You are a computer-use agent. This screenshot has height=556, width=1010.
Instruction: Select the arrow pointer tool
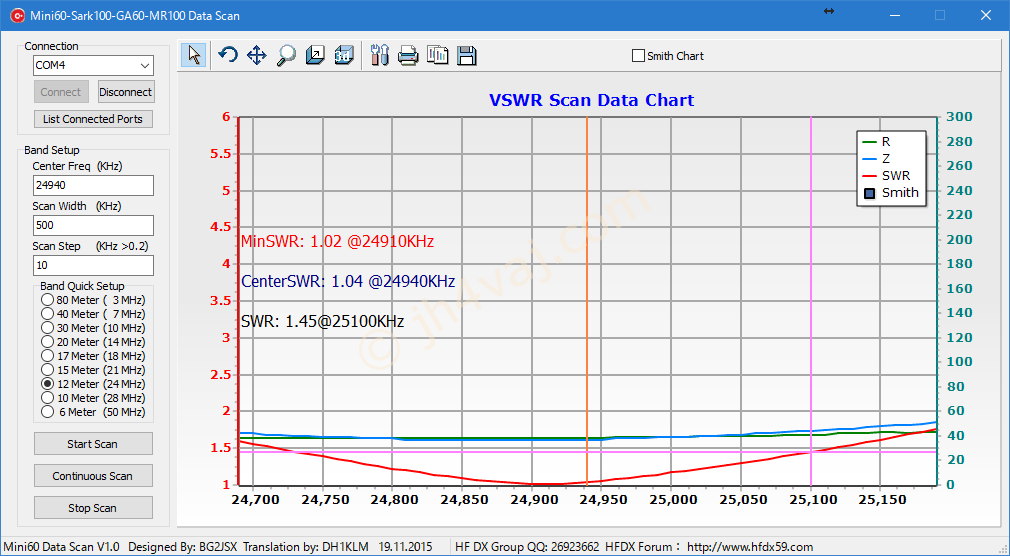tap(194, 55)
